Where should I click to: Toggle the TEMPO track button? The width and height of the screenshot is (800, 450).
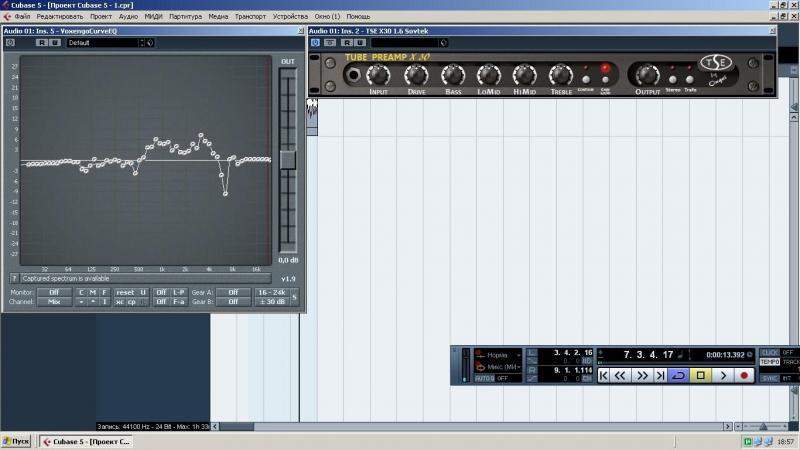click(769, 362)
